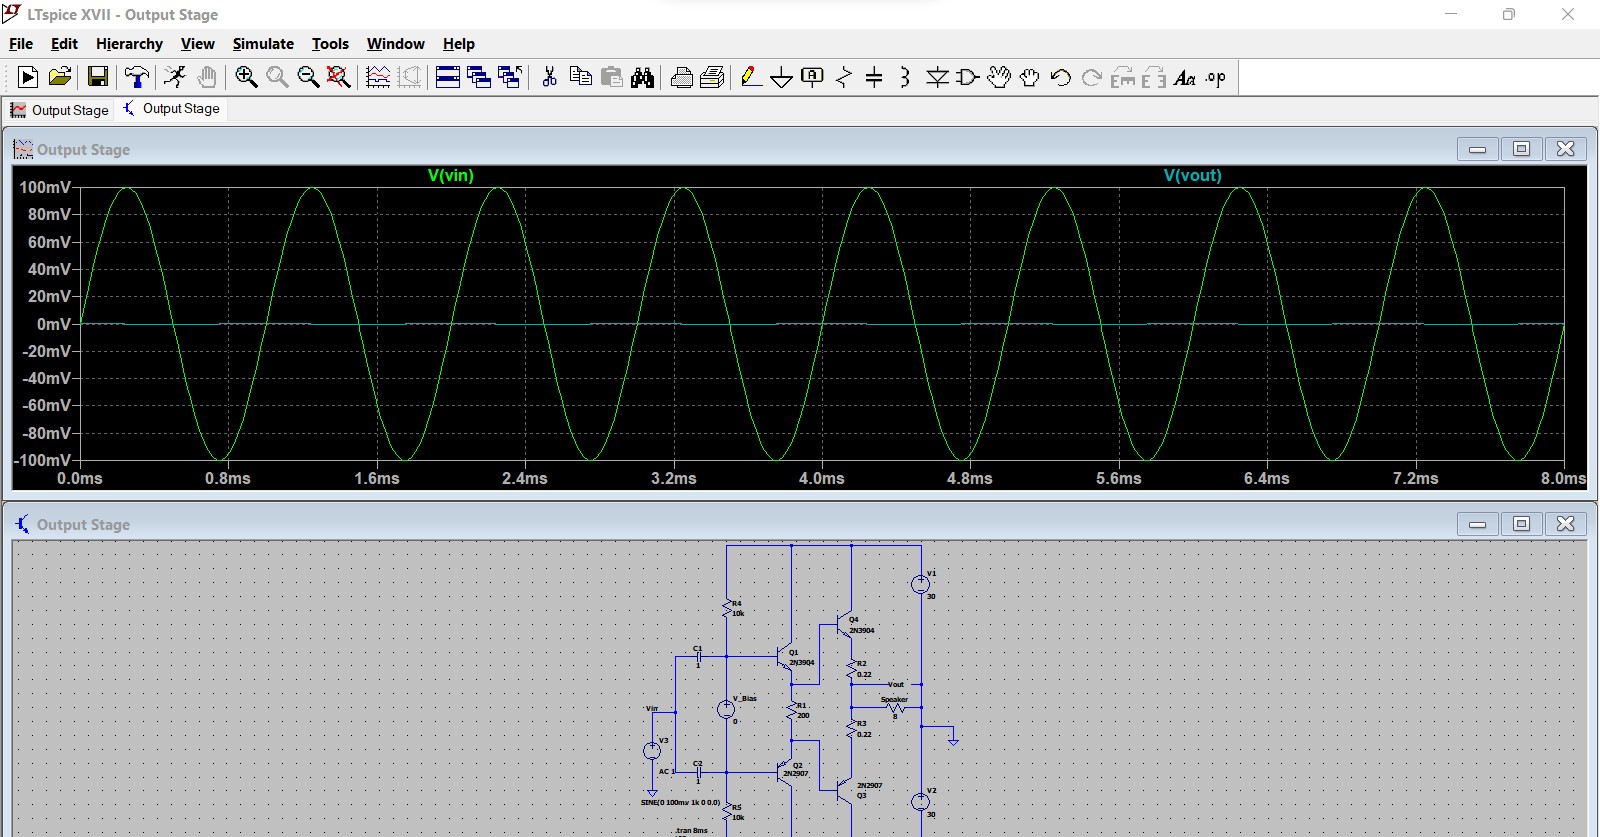The width and height of the screenshot is (1600, 837).
Task: Open the Window menu
Action: (x=395, y=44)
